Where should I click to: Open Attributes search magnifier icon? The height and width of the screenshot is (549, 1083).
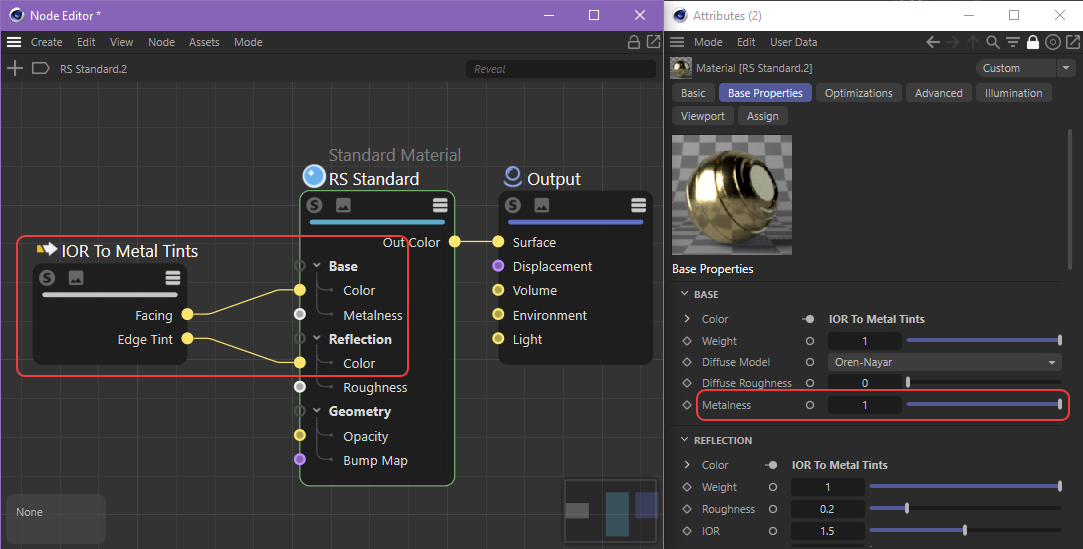pos(993,42)
